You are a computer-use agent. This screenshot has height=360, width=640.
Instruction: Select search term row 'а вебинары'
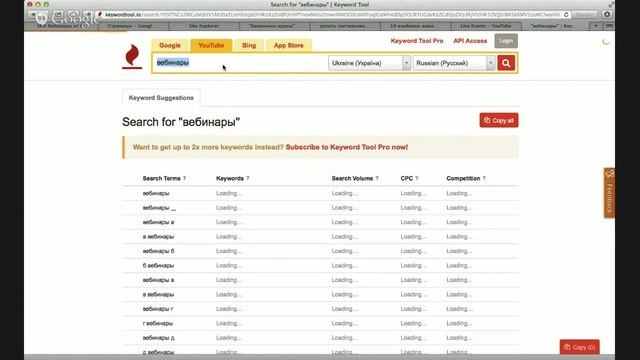[320, 237]
